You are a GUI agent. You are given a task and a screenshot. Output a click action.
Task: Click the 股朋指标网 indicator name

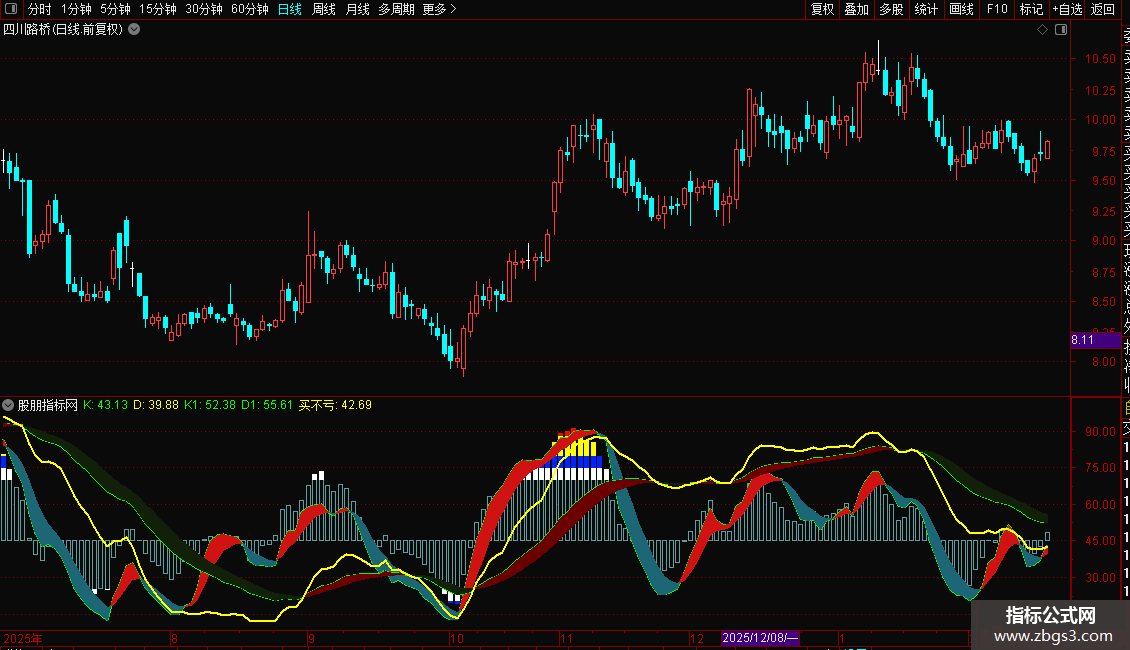(x=48, y=405)
